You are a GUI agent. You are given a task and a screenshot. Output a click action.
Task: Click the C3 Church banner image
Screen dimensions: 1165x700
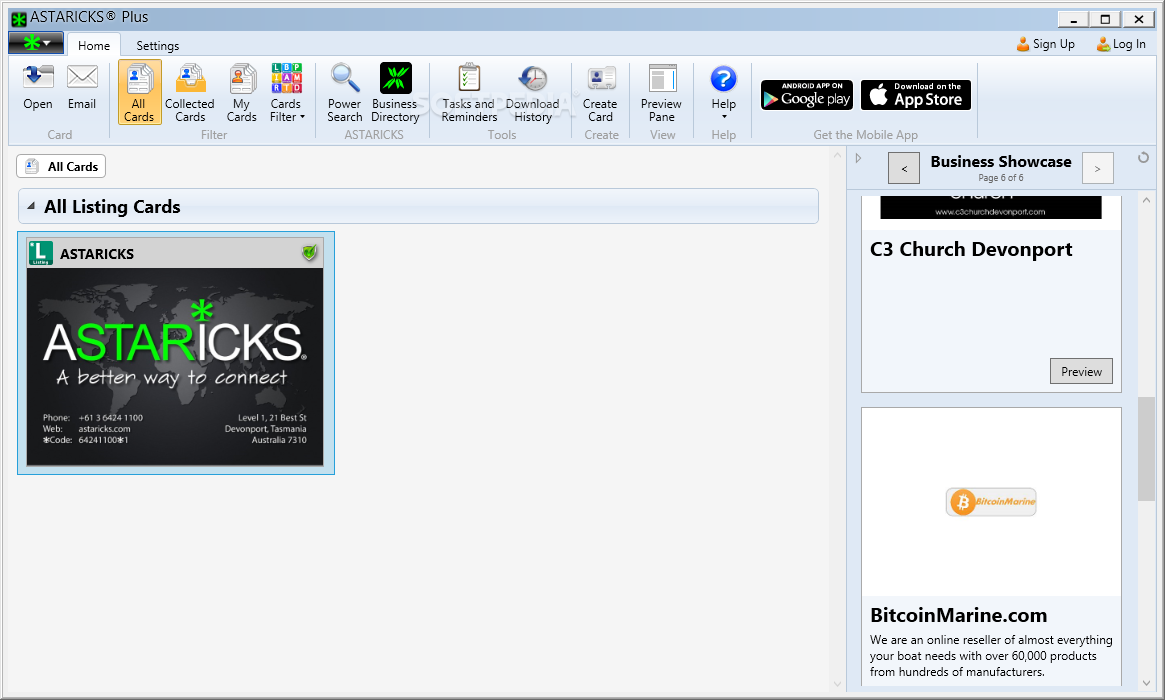990,207
